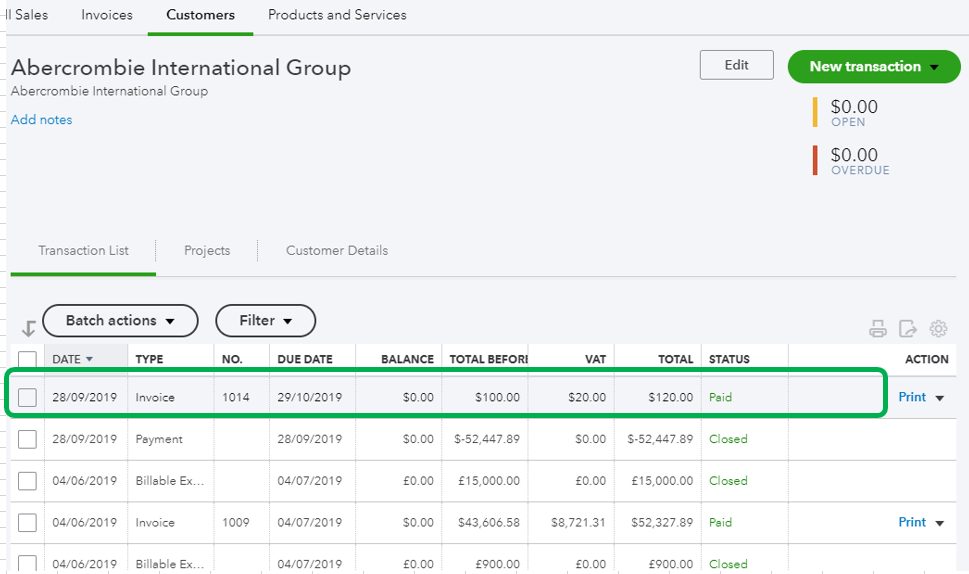Open the table settings gear icon

[938, 328]
